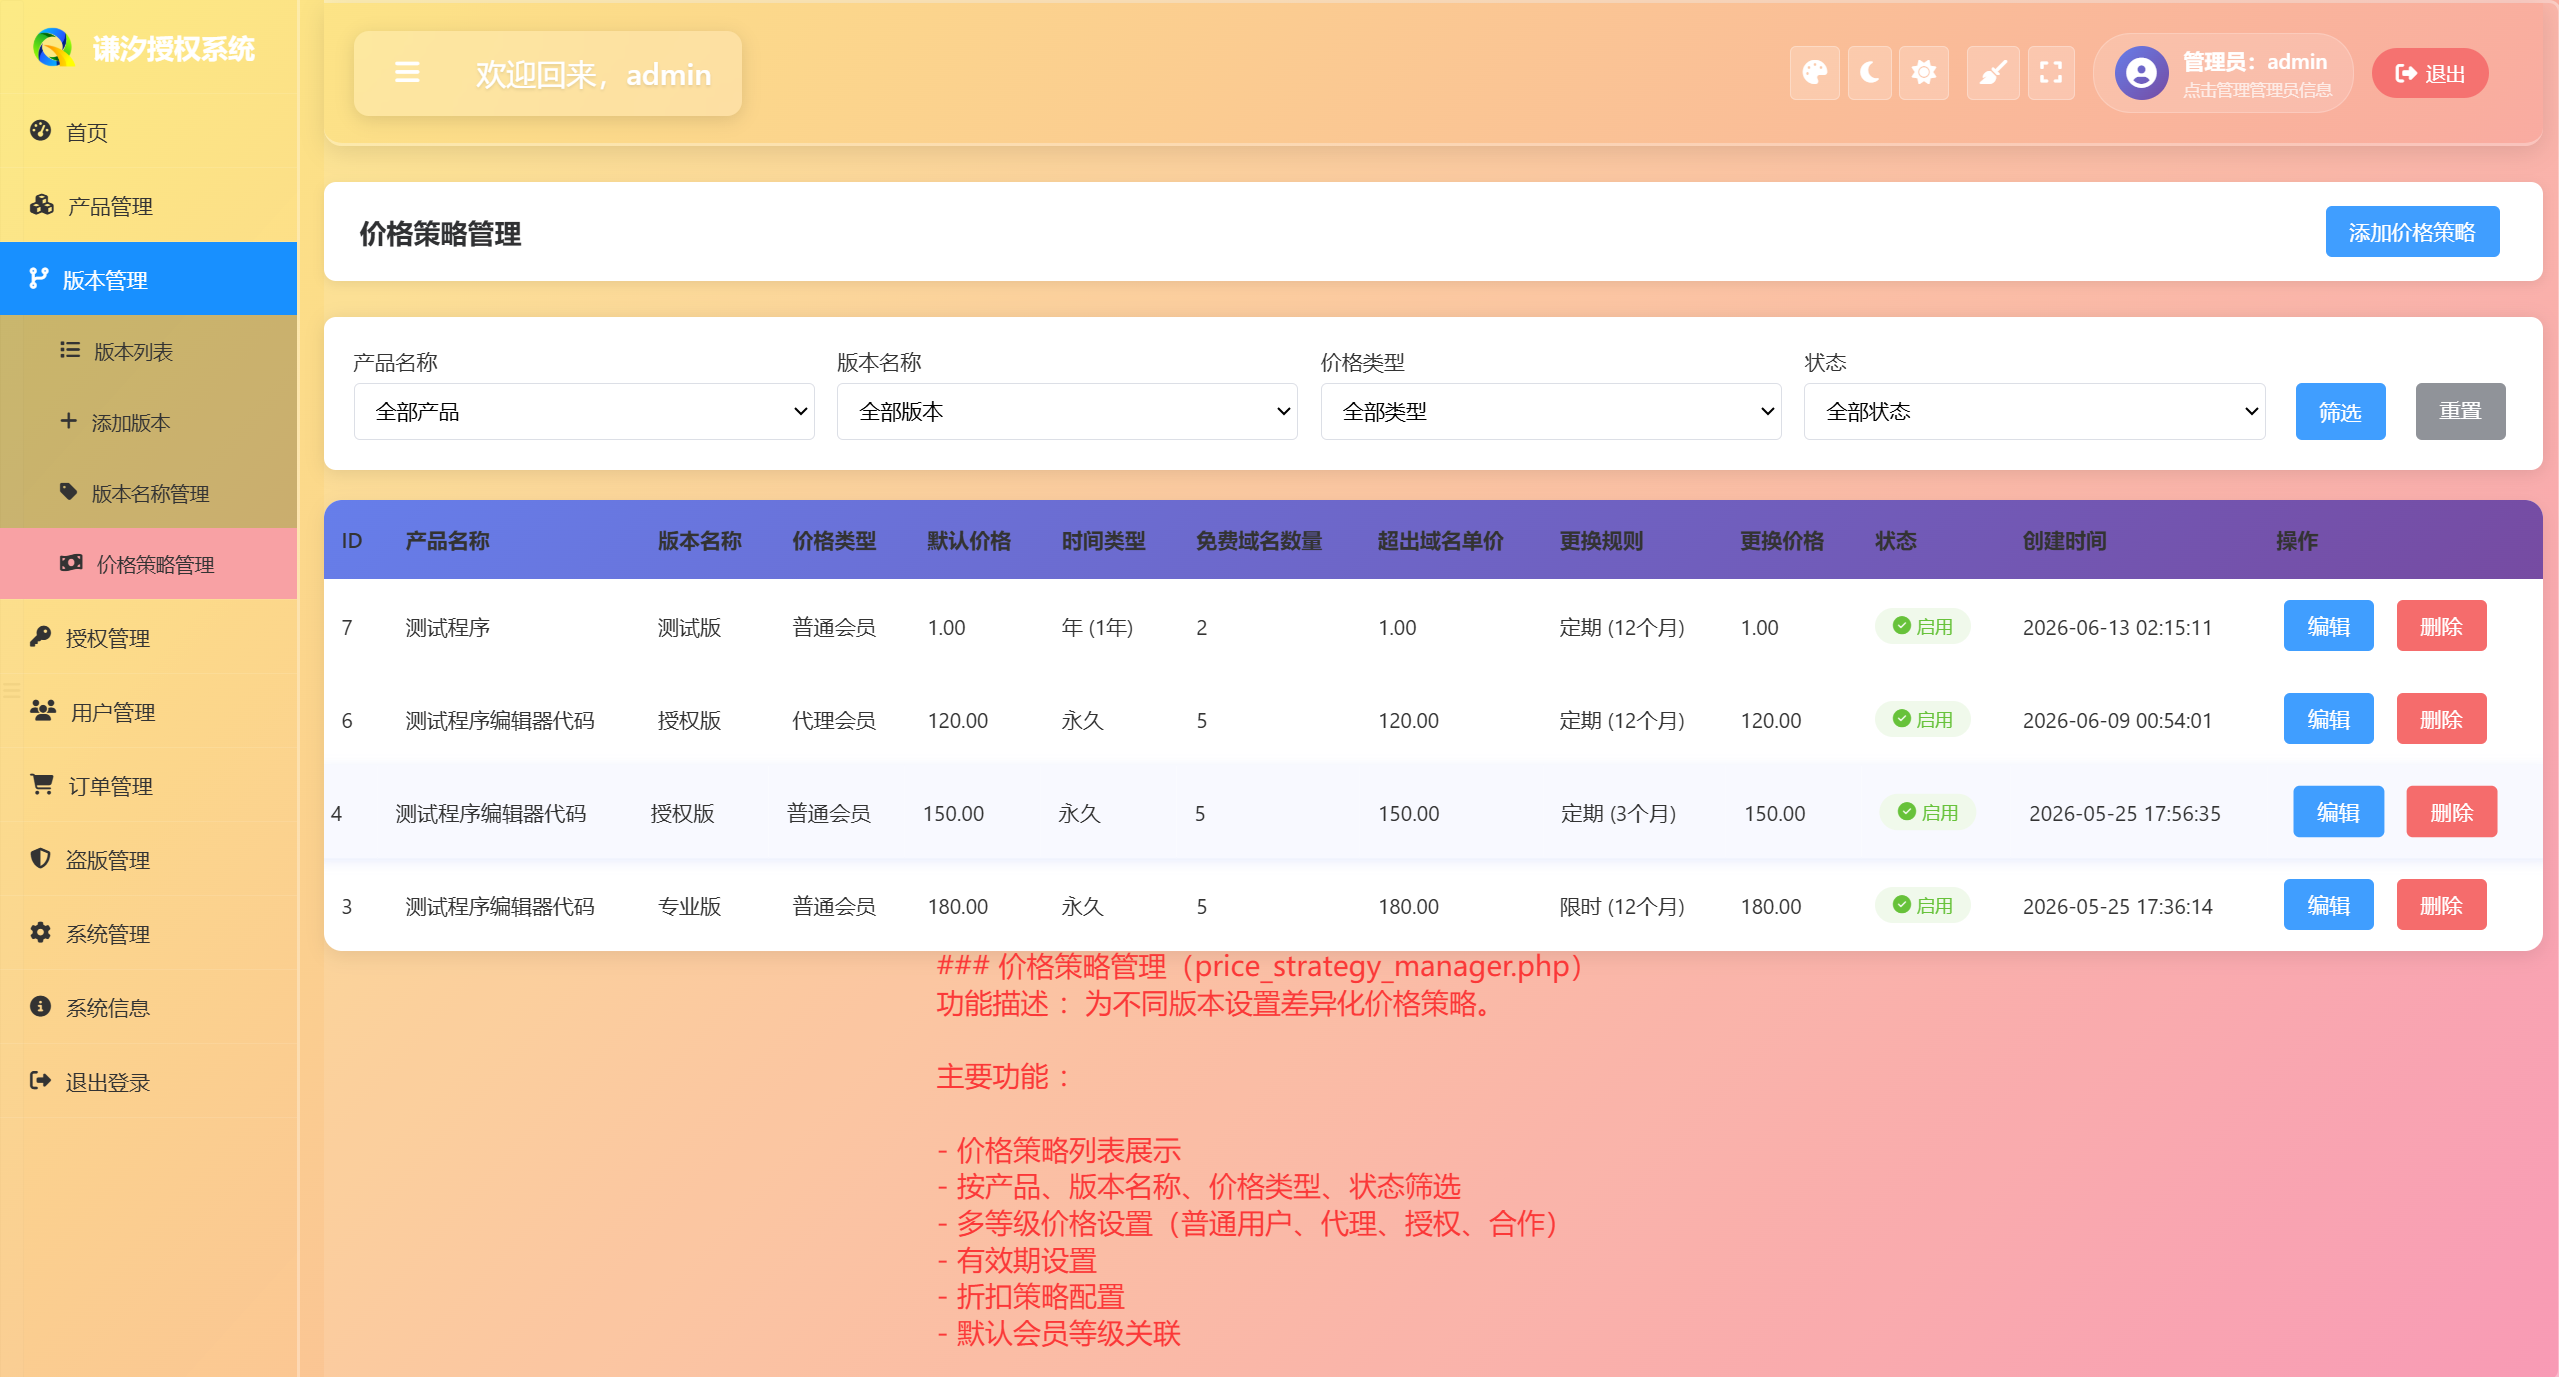Select 价格策略管理 submenu item
Screen dimensions: 2559x1377
(148, 564)
